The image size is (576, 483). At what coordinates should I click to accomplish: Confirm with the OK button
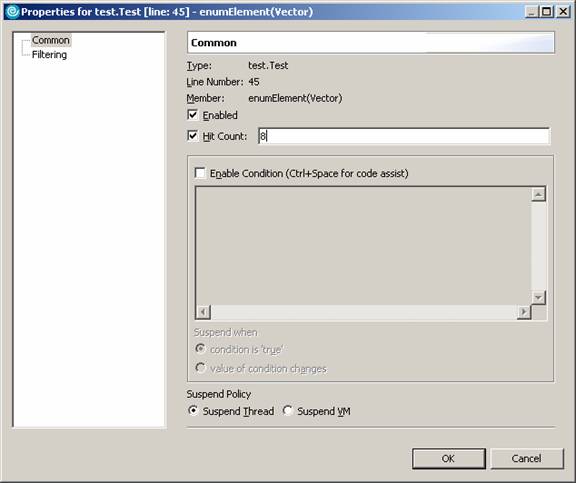click(449, 458)
